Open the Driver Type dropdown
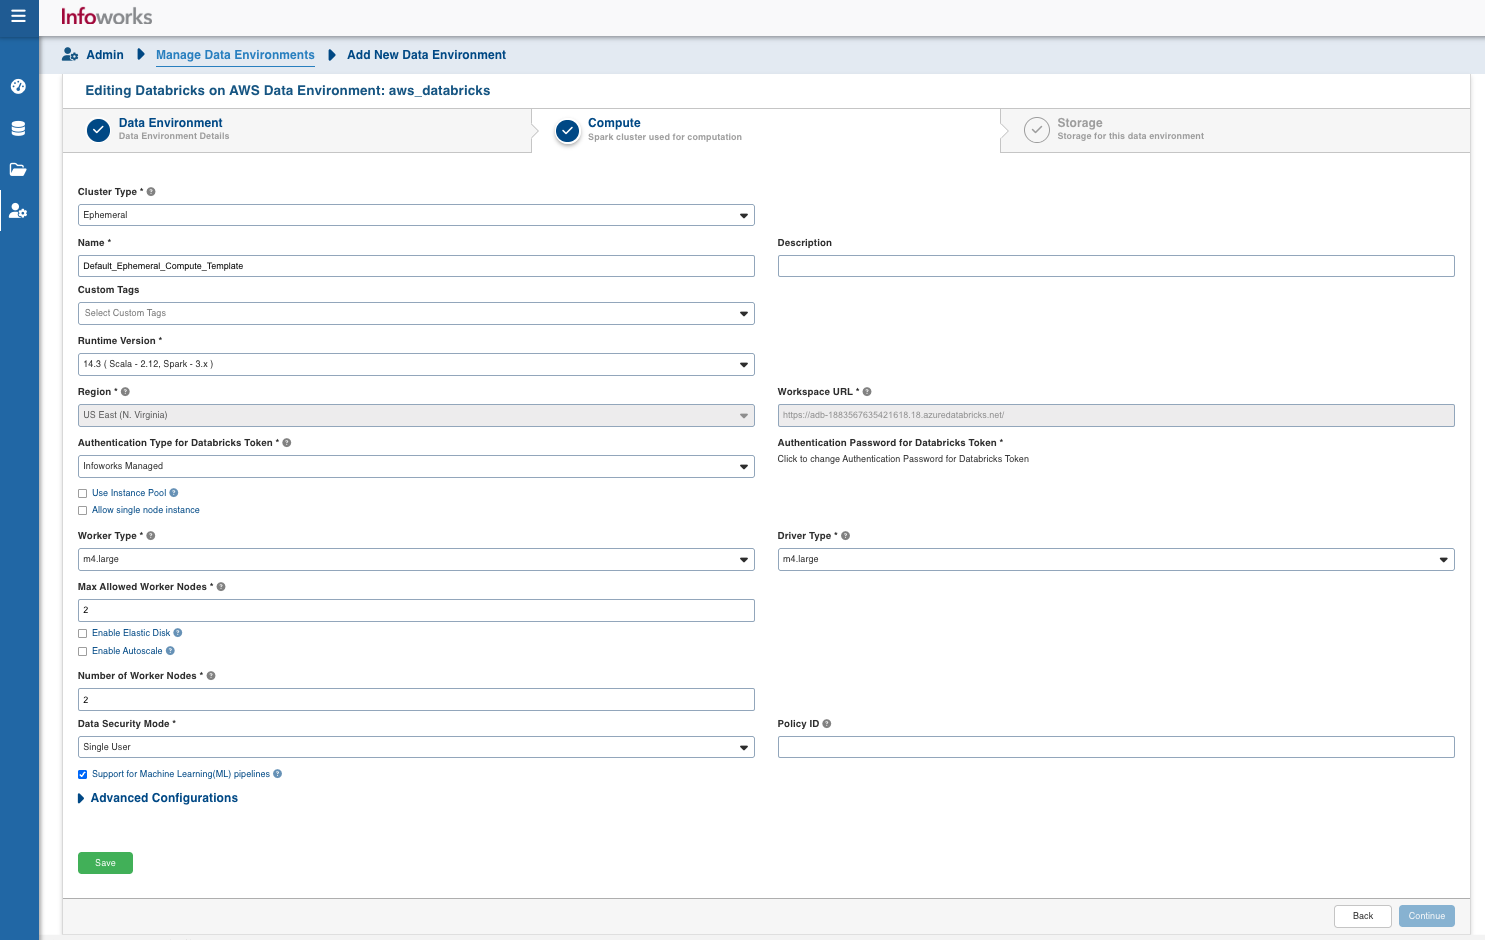The image size is (1485, 940). click(x=1116, y=559)
